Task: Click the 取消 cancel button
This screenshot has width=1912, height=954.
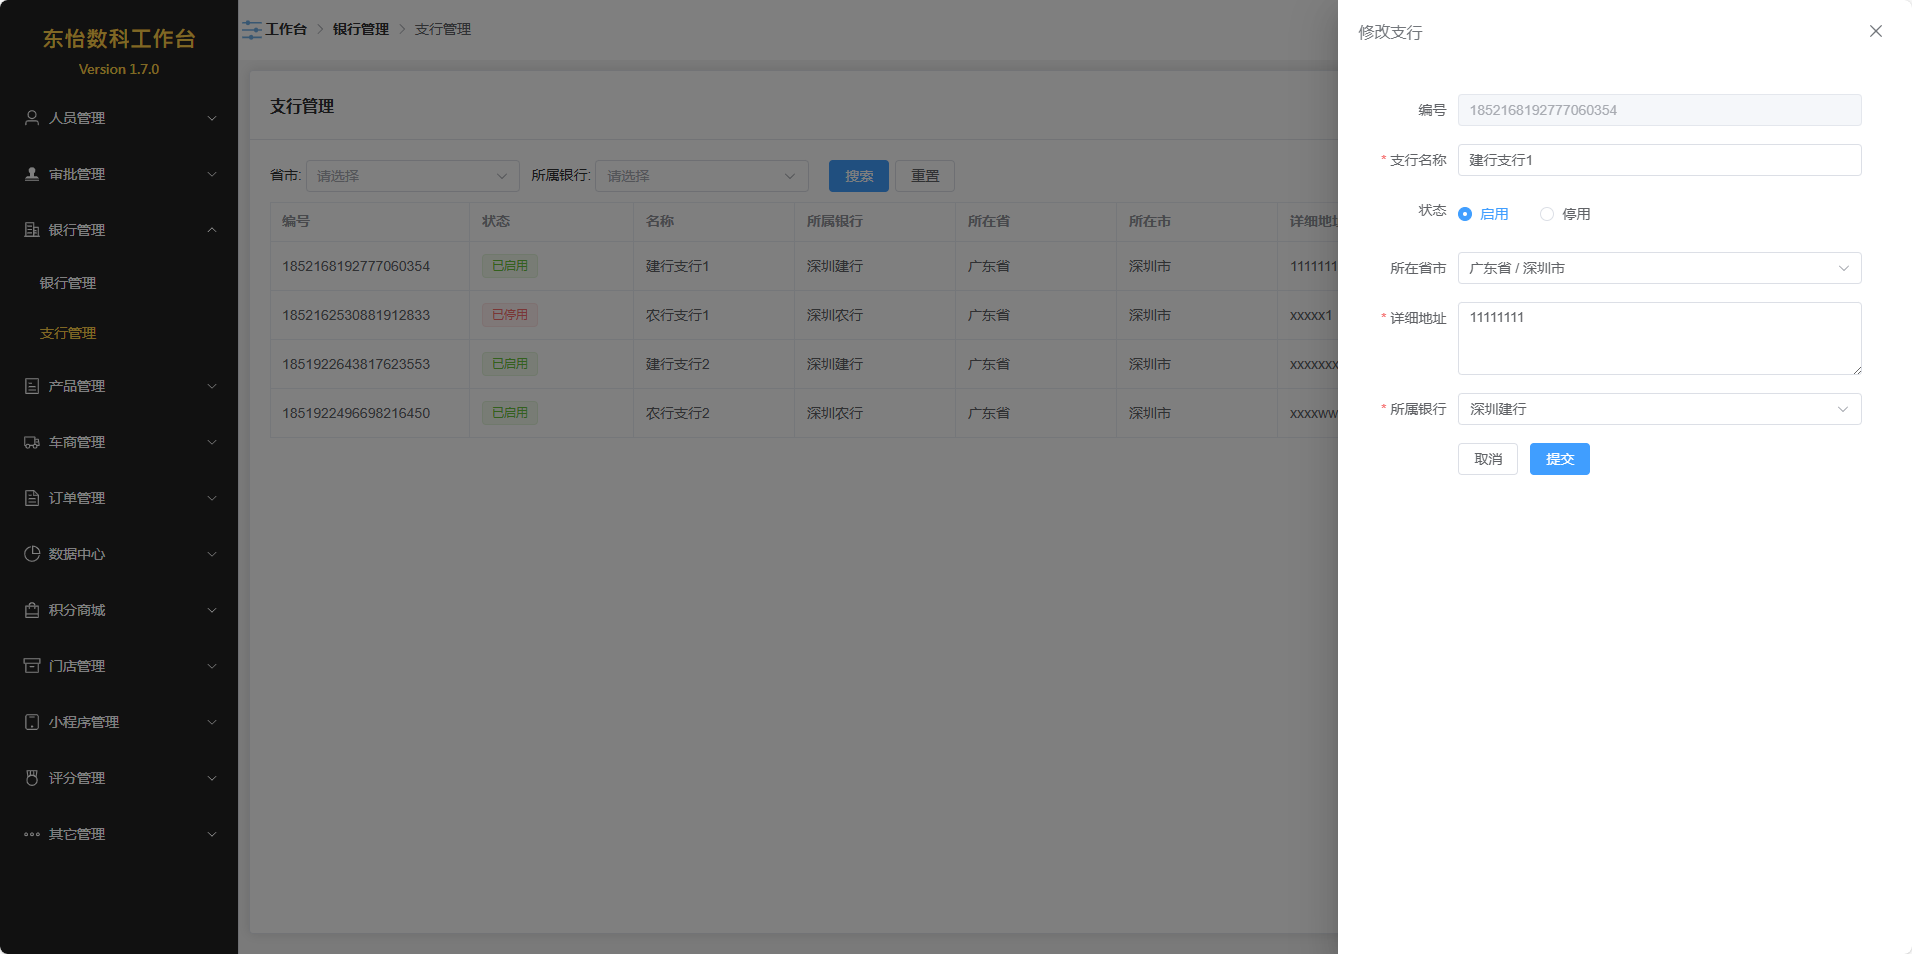Action: pyautogui.click(x=1487, y=459)
